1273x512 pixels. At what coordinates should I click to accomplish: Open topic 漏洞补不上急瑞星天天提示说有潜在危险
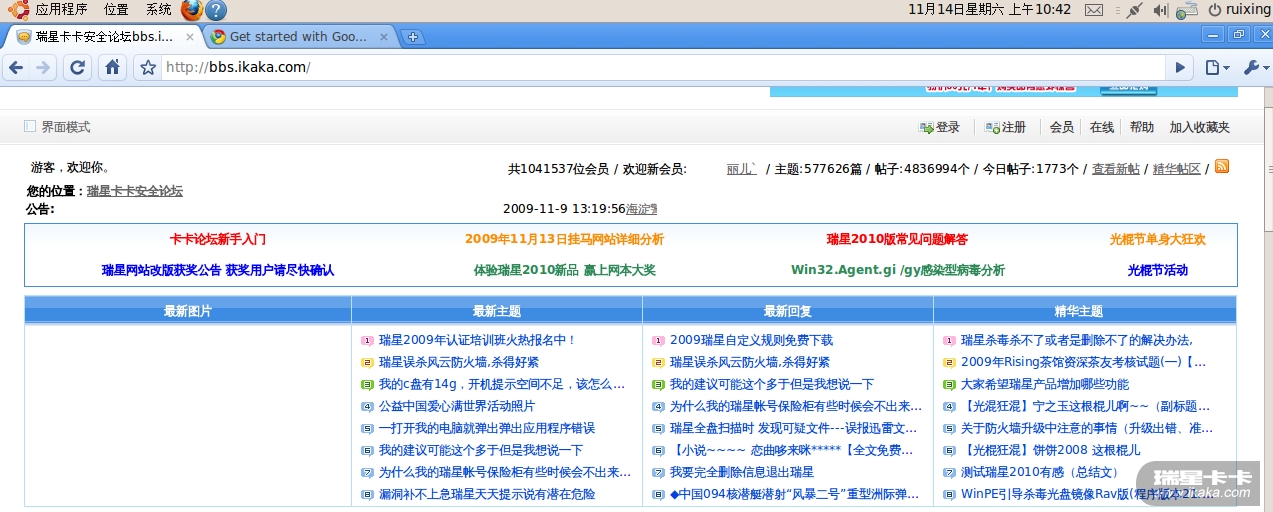486,494
